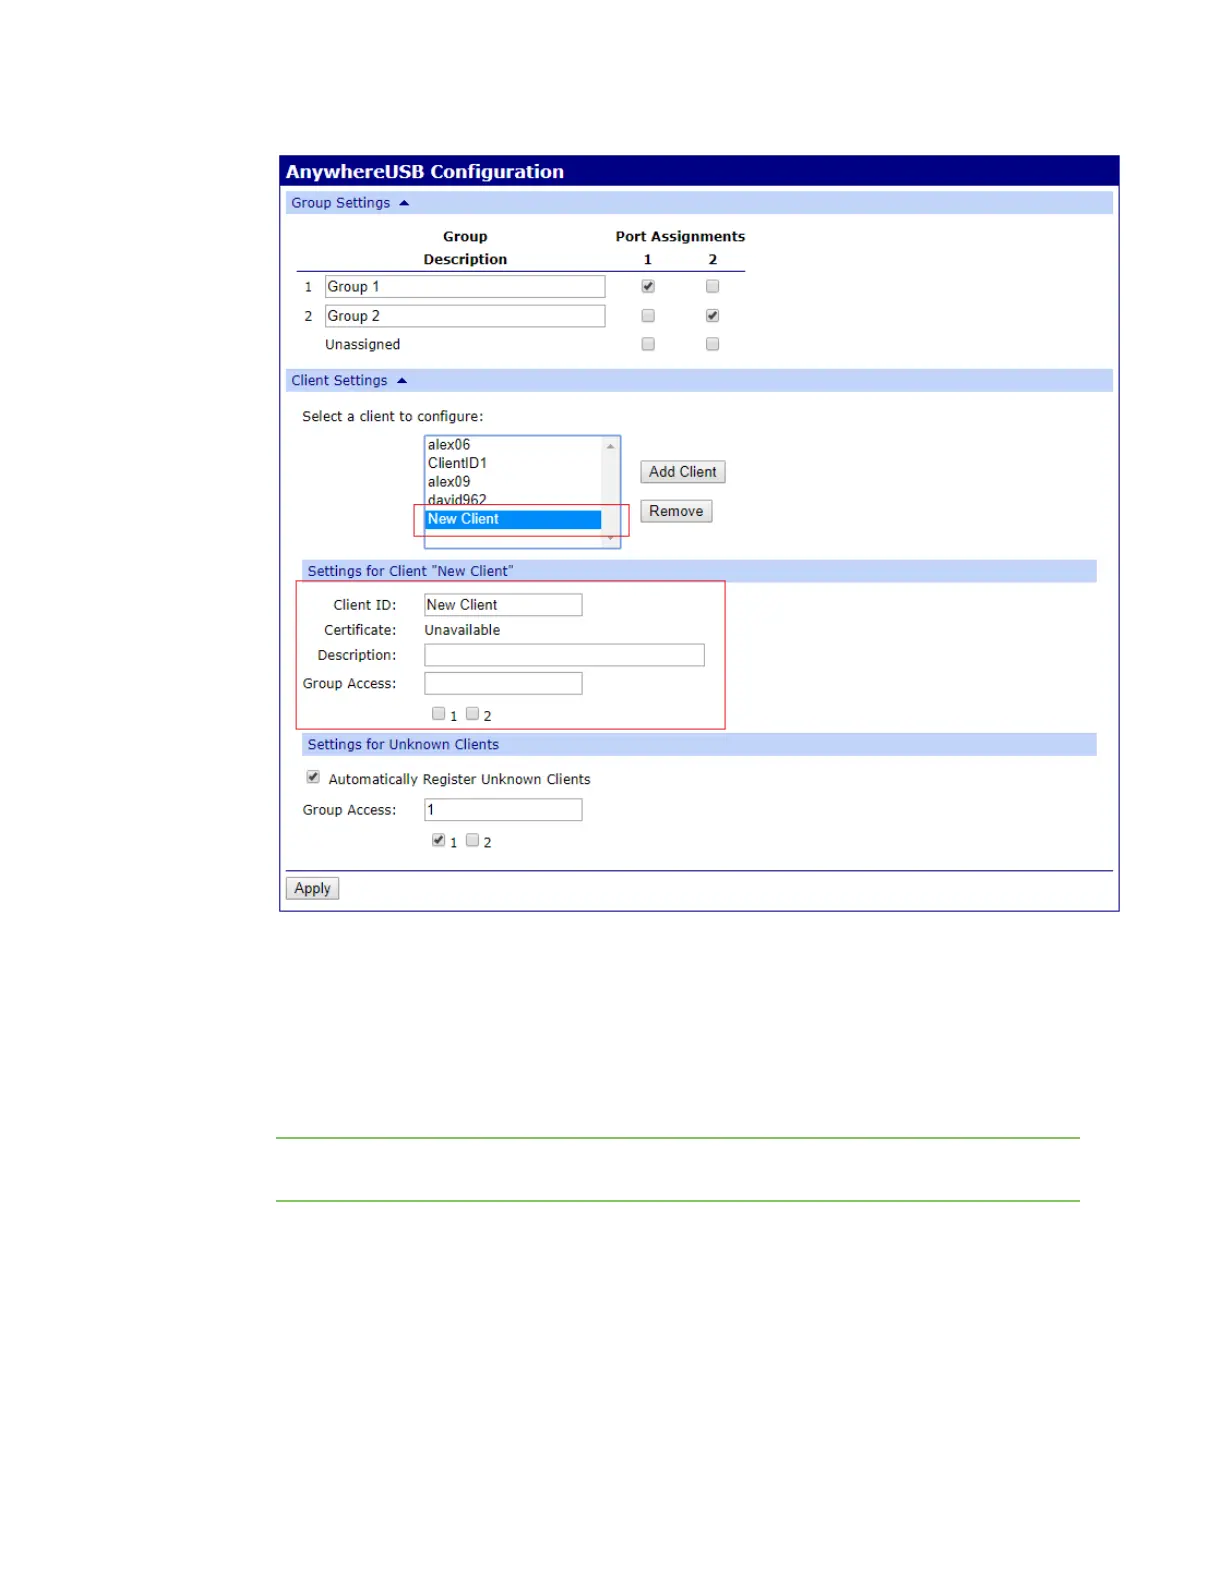Check port 2 in Unassigned row
Image resolution: width=1224 pixels, height=1584 pixels.
(x=712, y=344)
